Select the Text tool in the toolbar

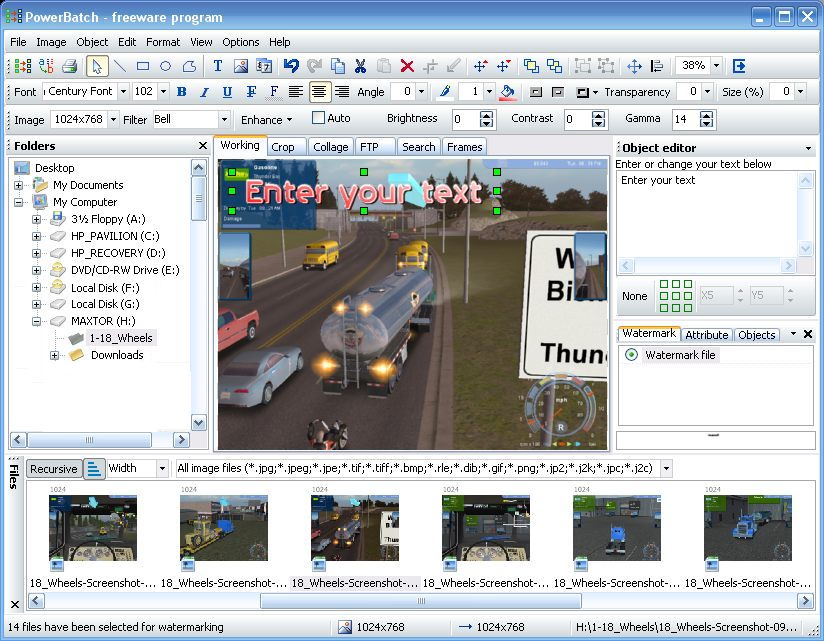[x=217, y=66]
